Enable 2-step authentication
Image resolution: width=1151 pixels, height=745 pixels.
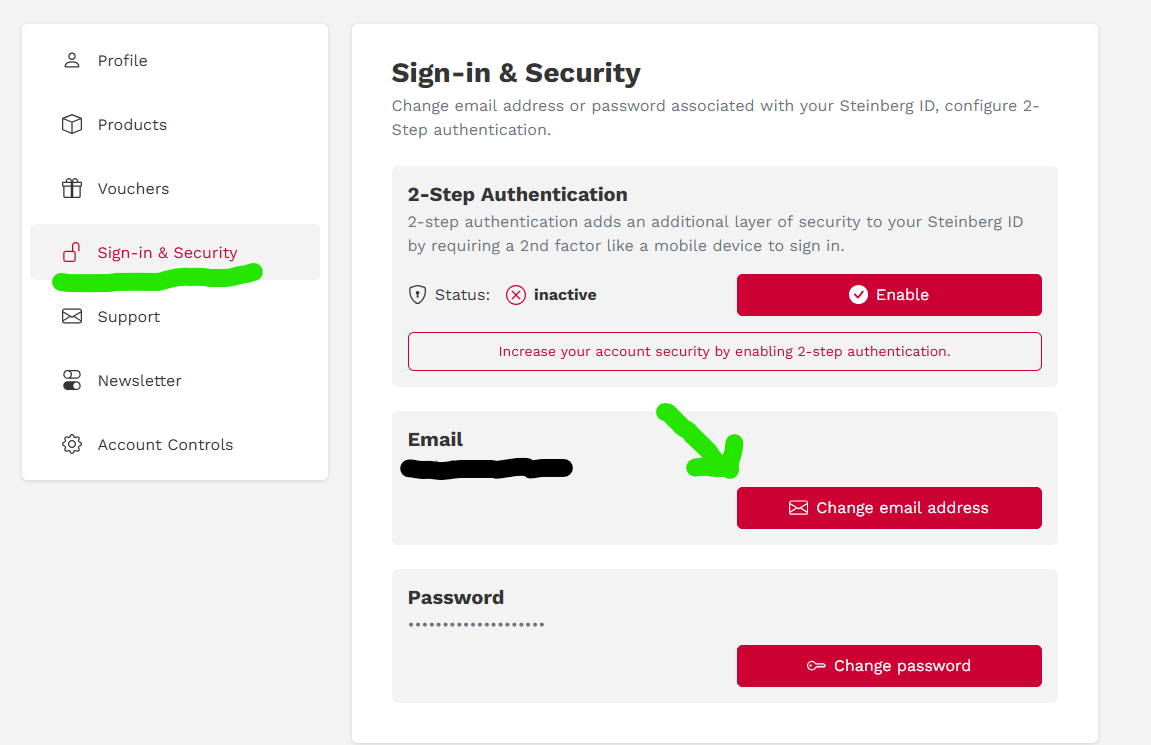889,295
